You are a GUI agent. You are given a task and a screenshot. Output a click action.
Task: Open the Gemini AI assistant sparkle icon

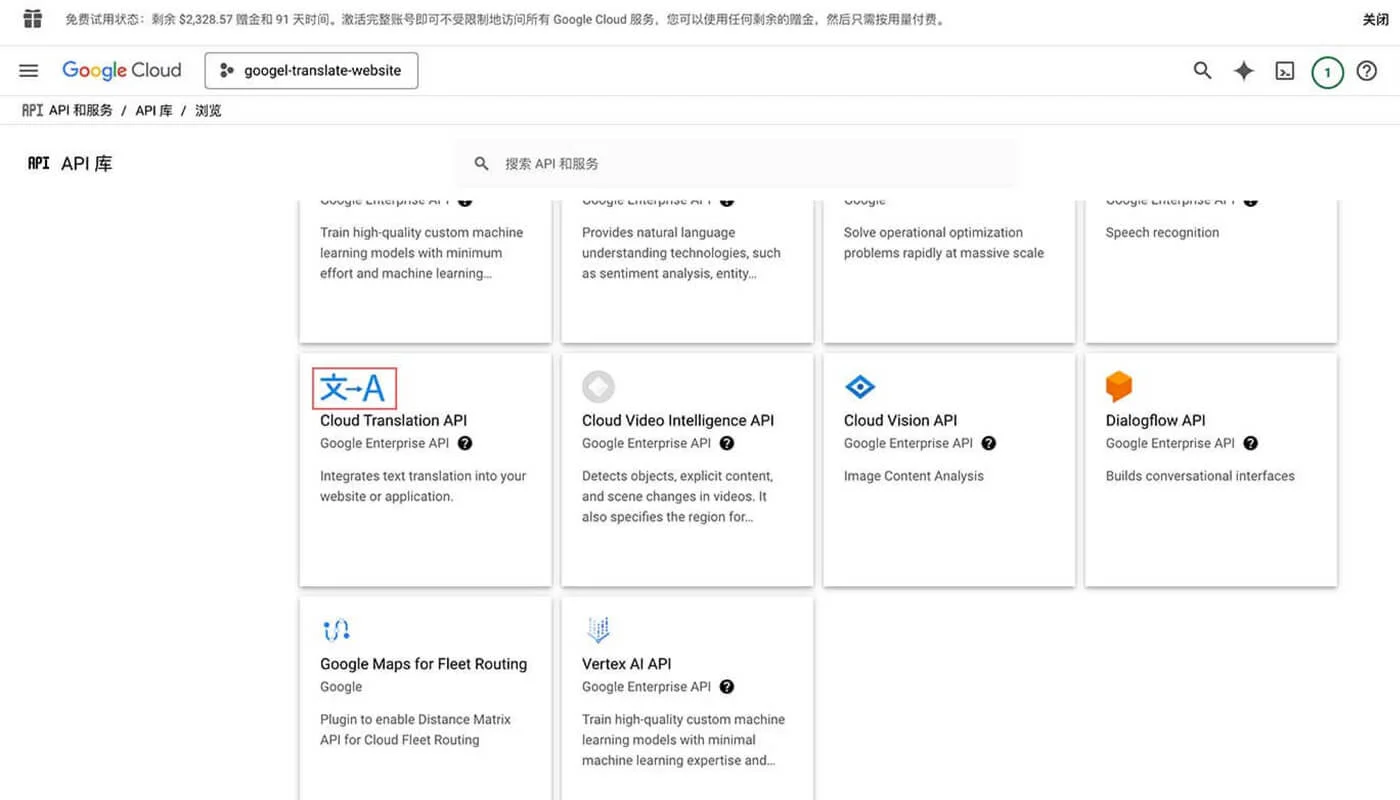1243,70
